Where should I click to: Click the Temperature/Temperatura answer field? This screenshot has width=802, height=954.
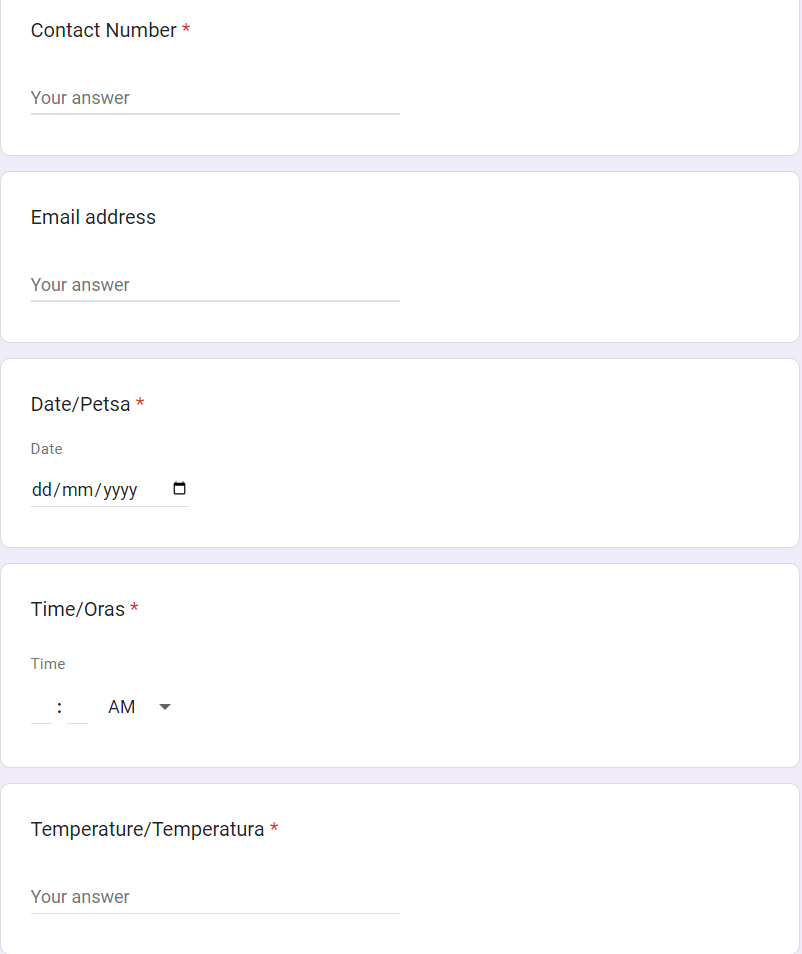point(214,897)
